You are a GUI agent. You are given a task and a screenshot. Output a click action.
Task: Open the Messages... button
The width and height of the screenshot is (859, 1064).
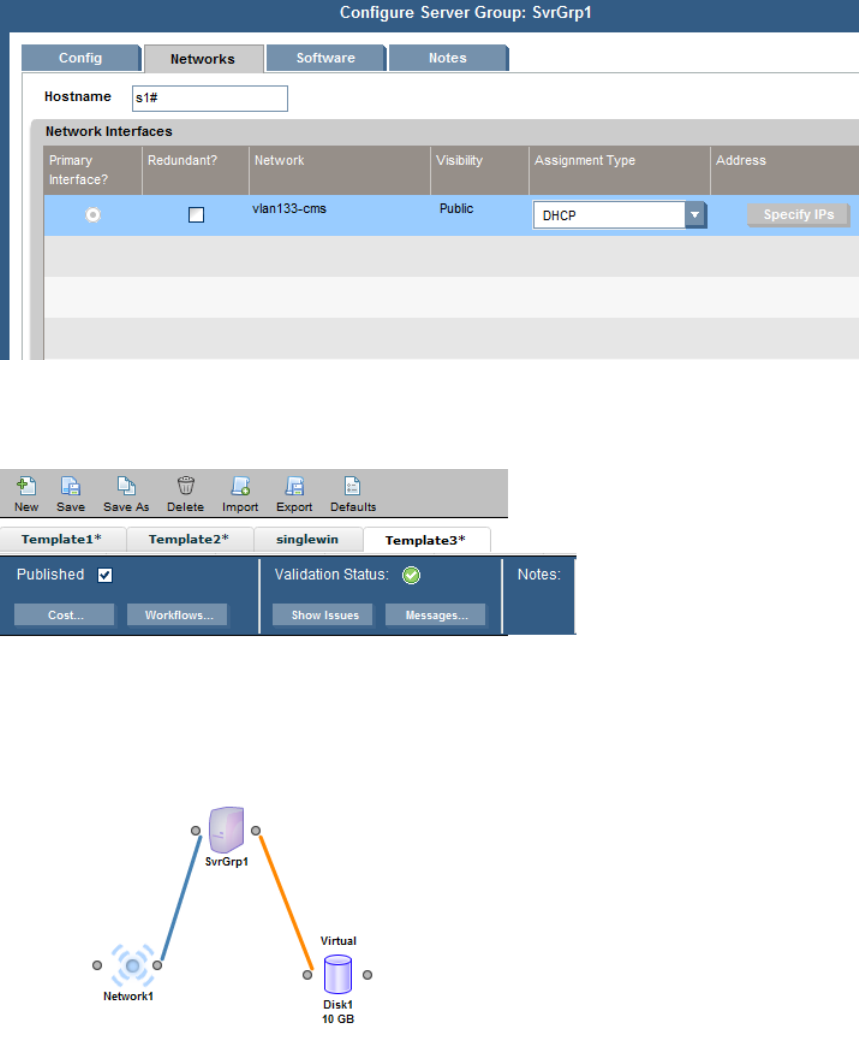(436, 615)
